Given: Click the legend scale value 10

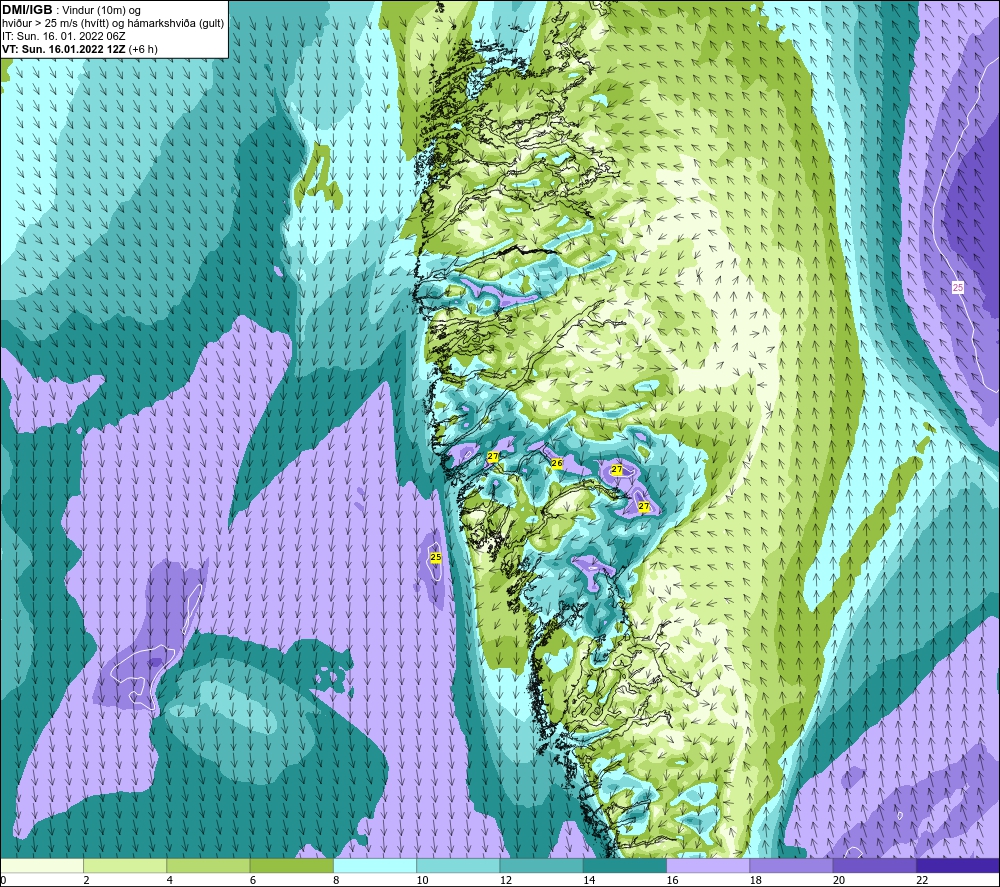Looking at the screenshot, I should pyautogui.click(x=422, y=881).
